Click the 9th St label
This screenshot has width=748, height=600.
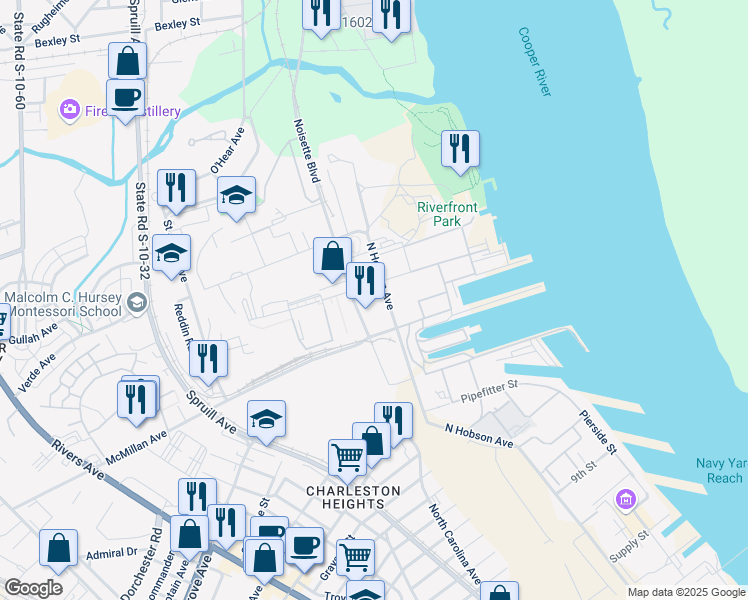(x=584, y=472)
